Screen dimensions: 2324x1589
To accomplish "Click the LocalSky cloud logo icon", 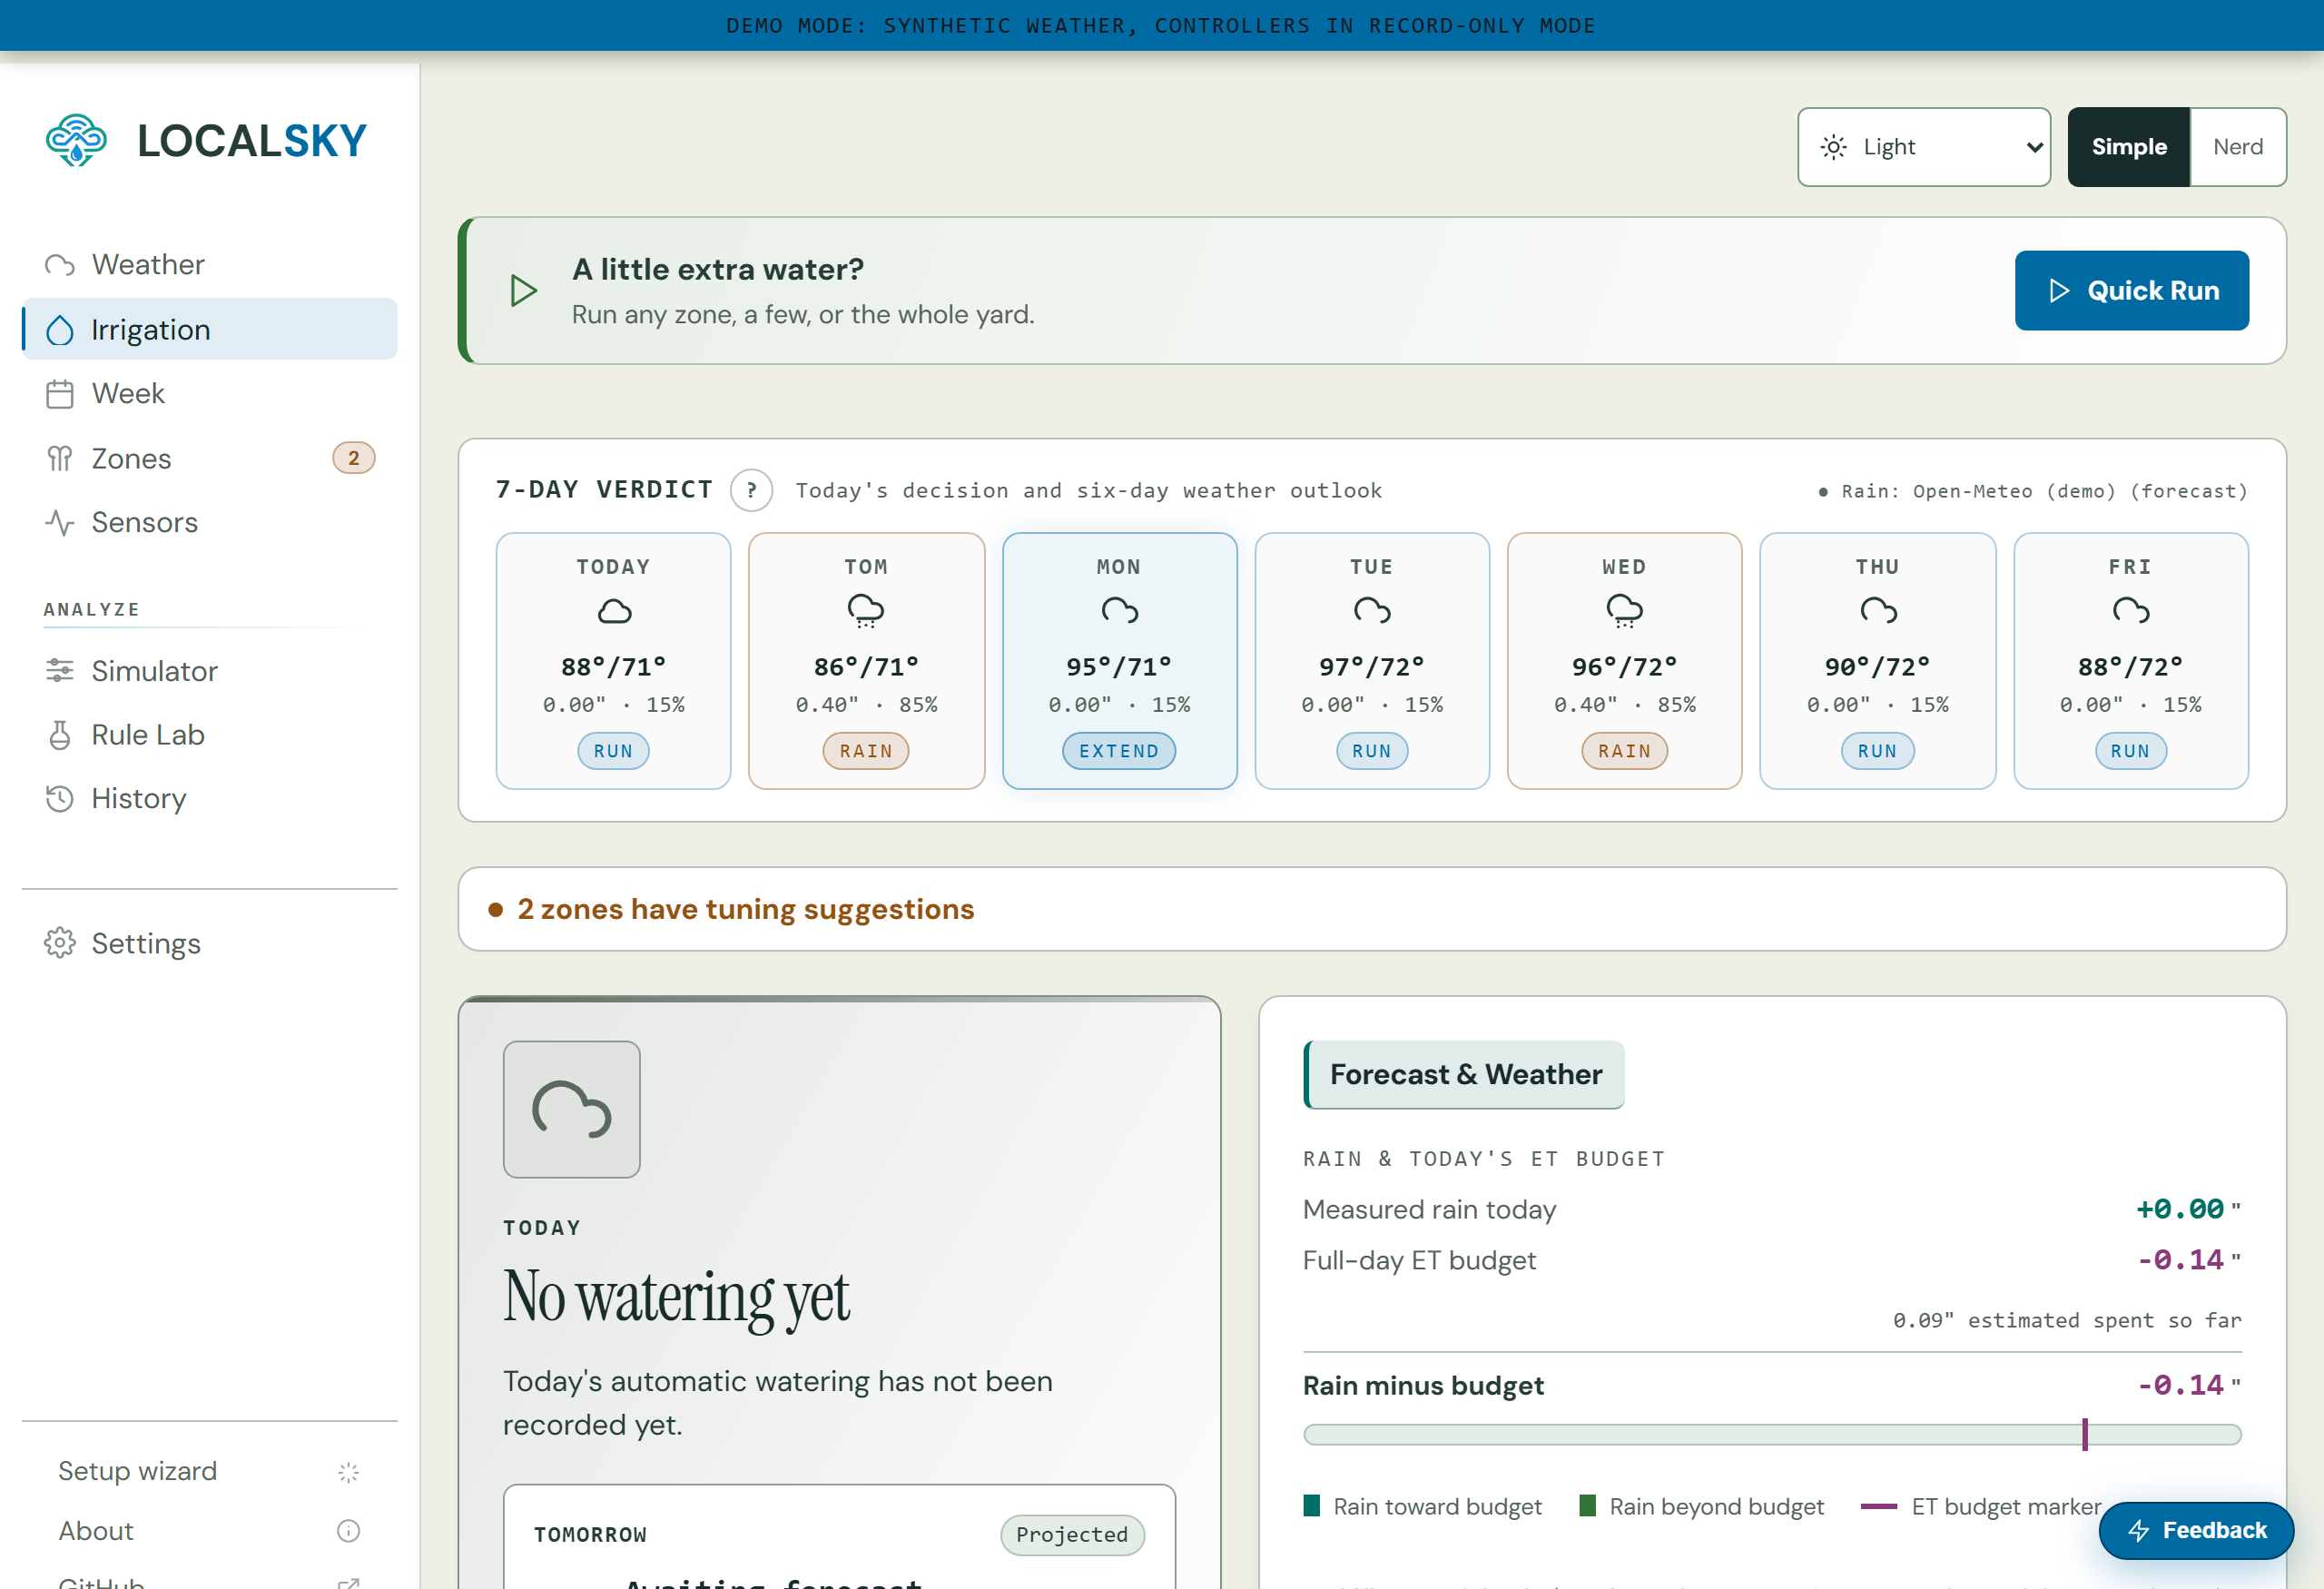I will coord(76,140).
